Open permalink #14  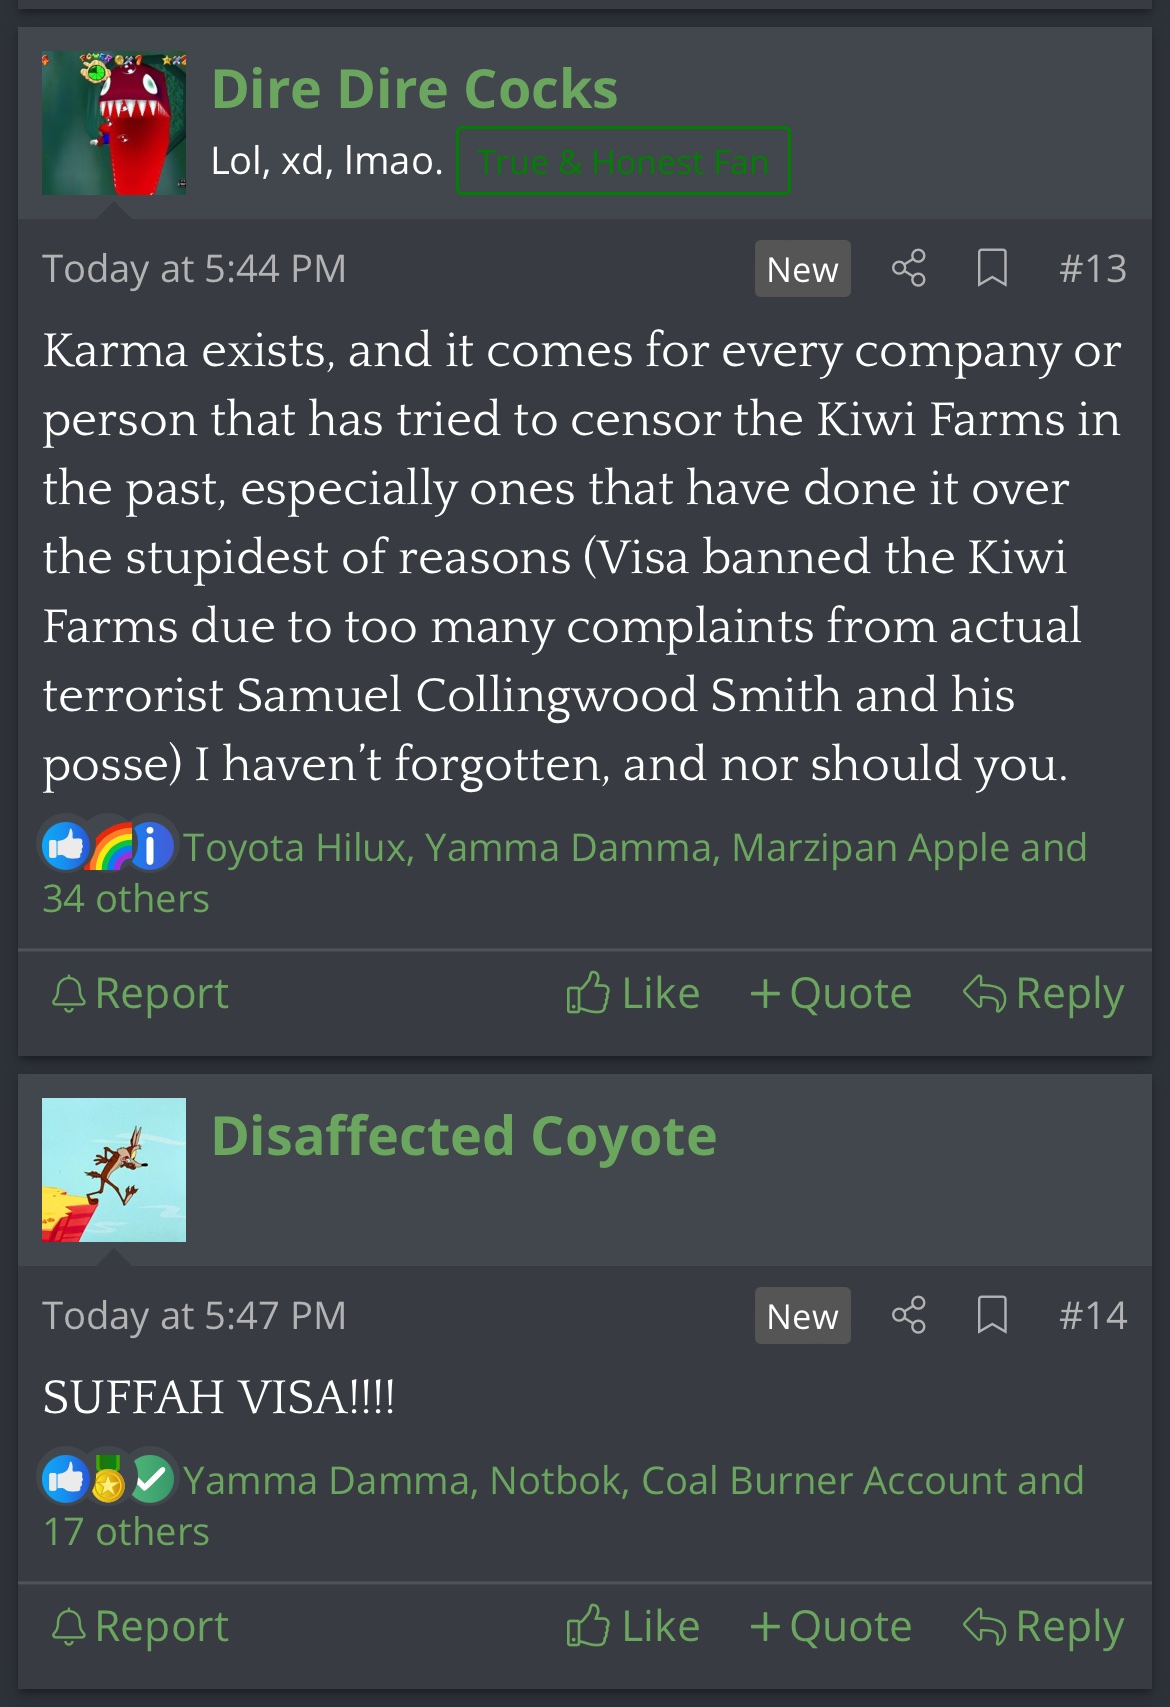tap(1092, 1315)
